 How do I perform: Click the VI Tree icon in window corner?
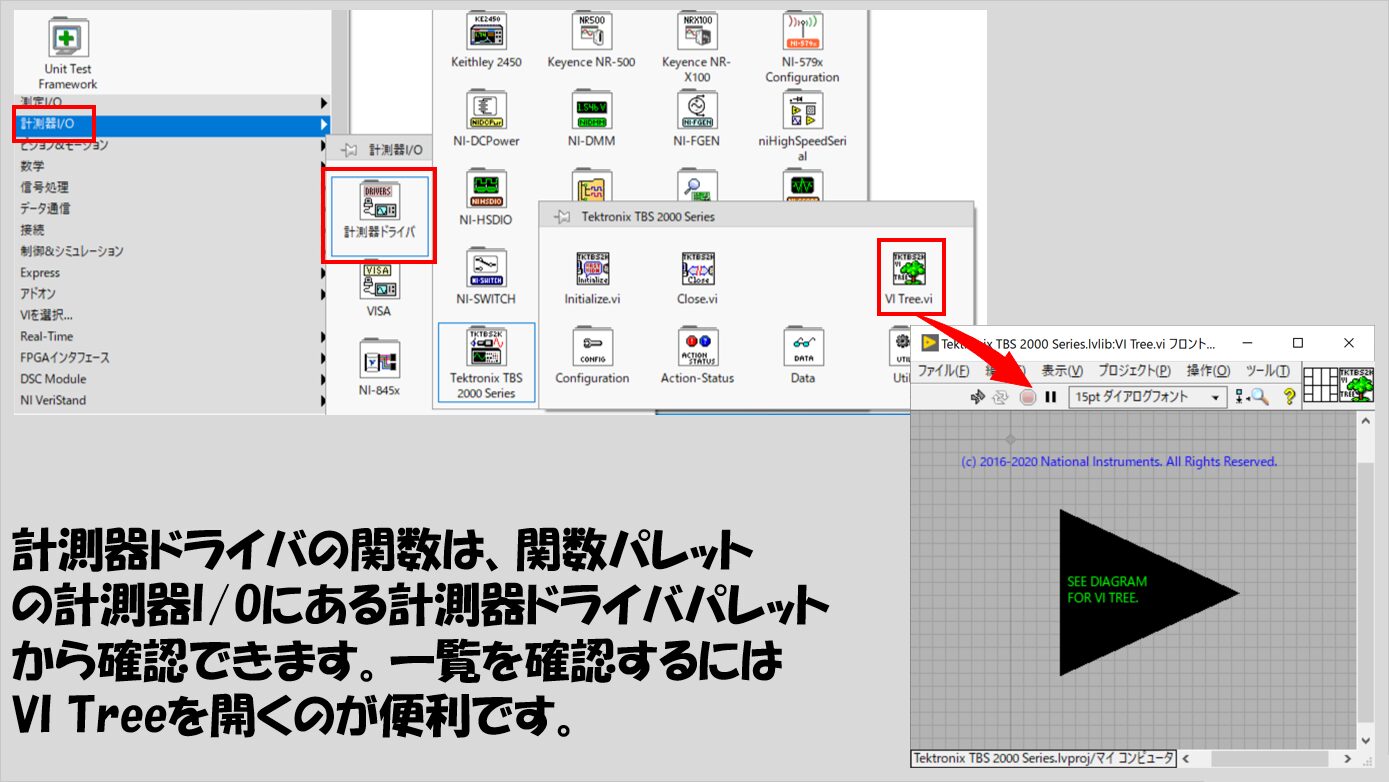click(1355, 385)
